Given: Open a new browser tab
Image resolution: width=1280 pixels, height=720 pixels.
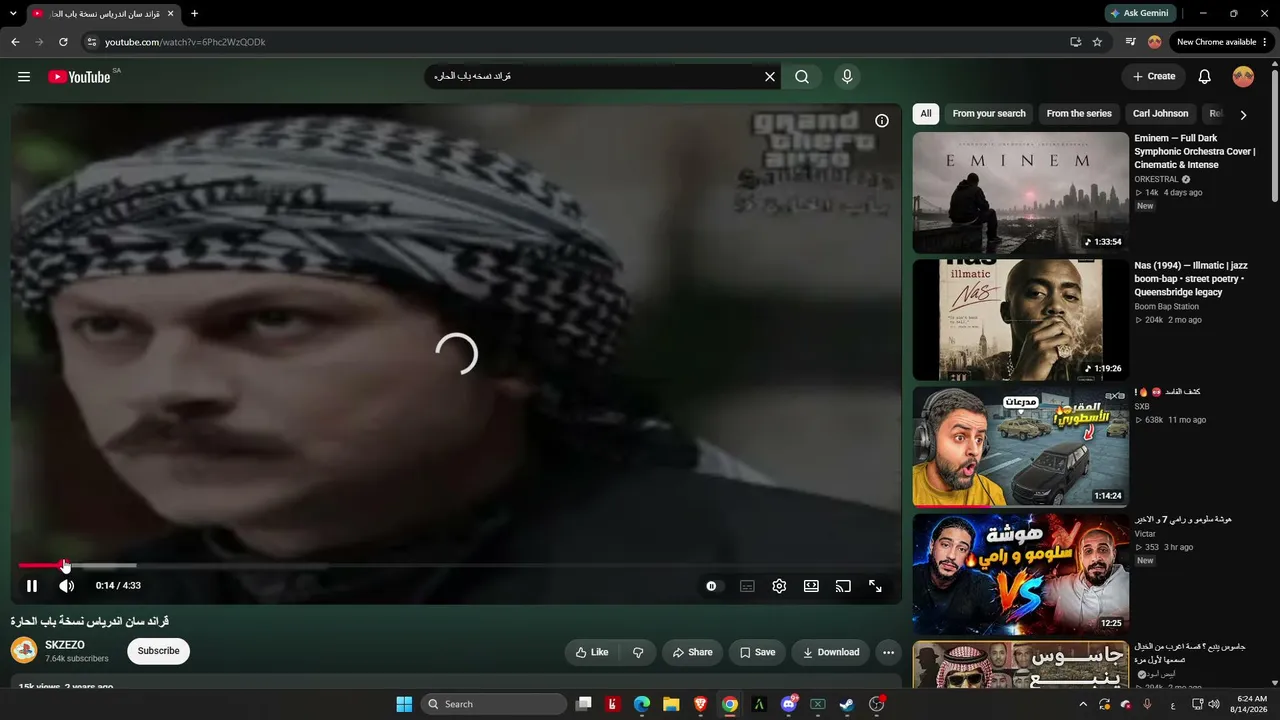Looking at the screenshot, I should pyautogui.click(x=194, y=13).
